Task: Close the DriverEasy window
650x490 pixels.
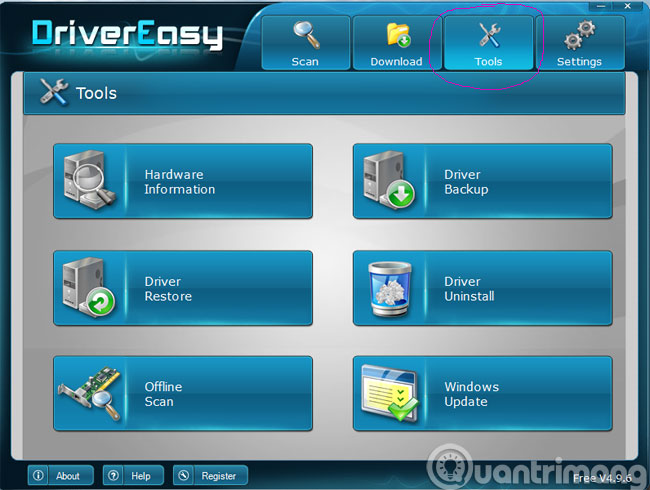Action: pos(628,6)
